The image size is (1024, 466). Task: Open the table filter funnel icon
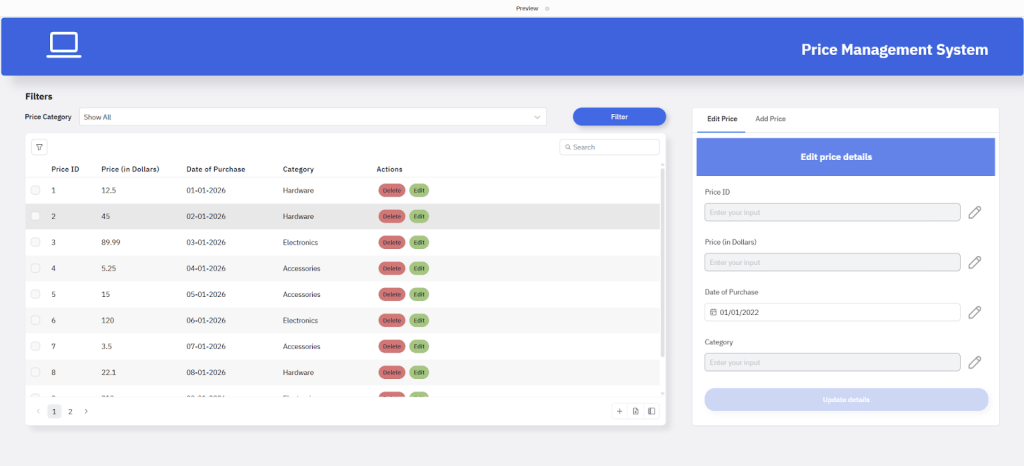[39, 148]
